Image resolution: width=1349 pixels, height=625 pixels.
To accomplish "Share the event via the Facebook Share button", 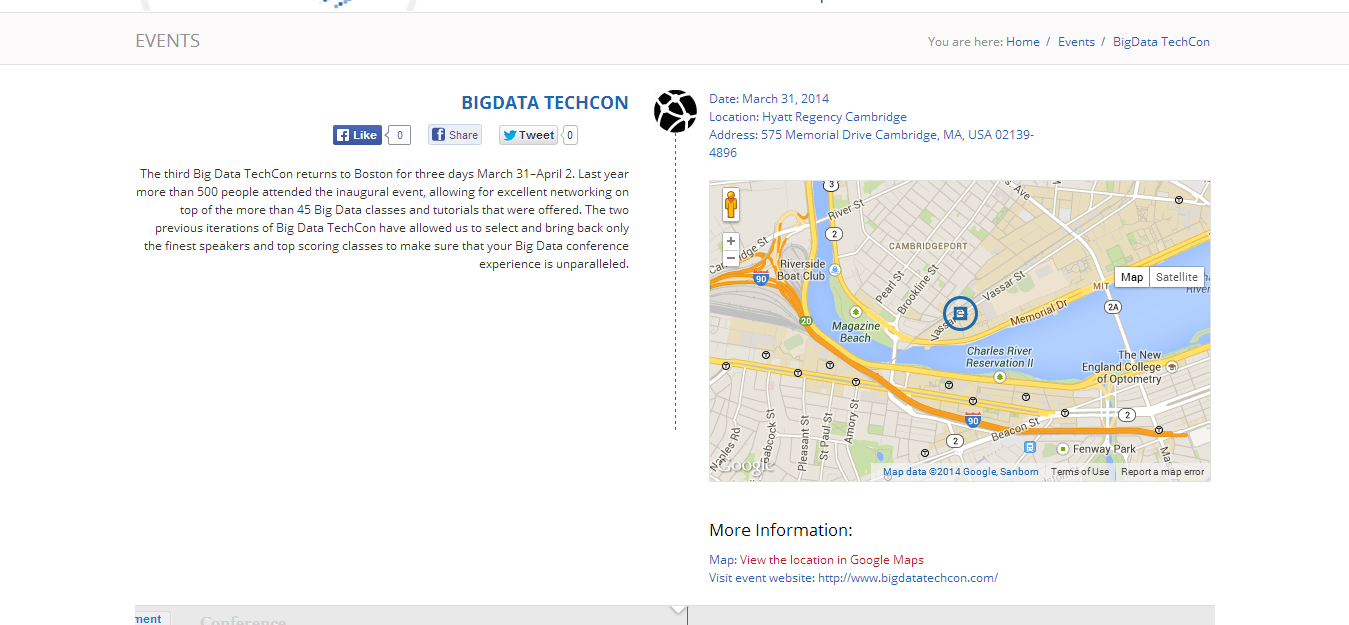I will tap(455, 135).
